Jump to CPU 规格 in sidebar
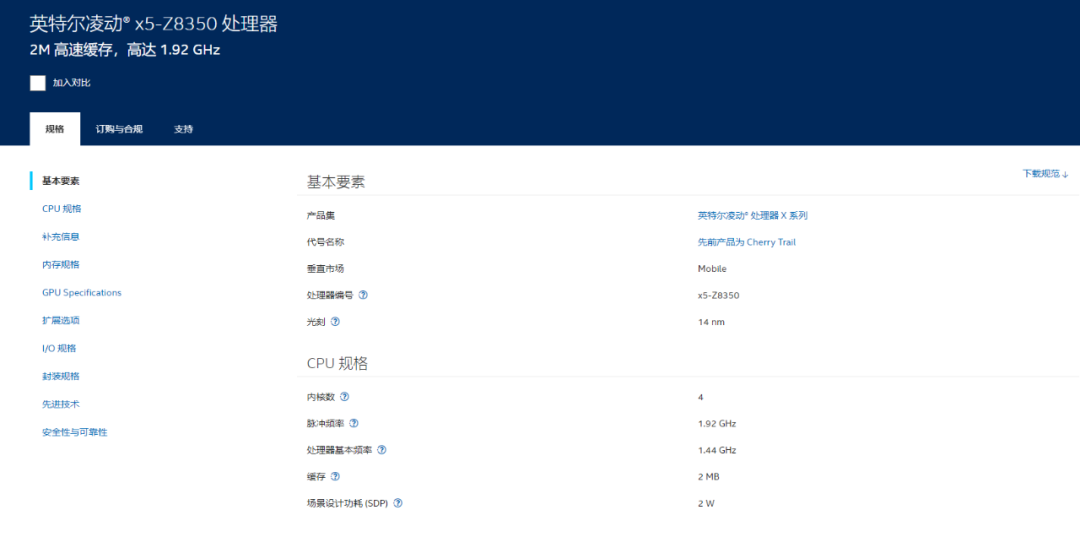Image resolution: width=1080 pixels, height=537 pixels. tap(61, 209)
